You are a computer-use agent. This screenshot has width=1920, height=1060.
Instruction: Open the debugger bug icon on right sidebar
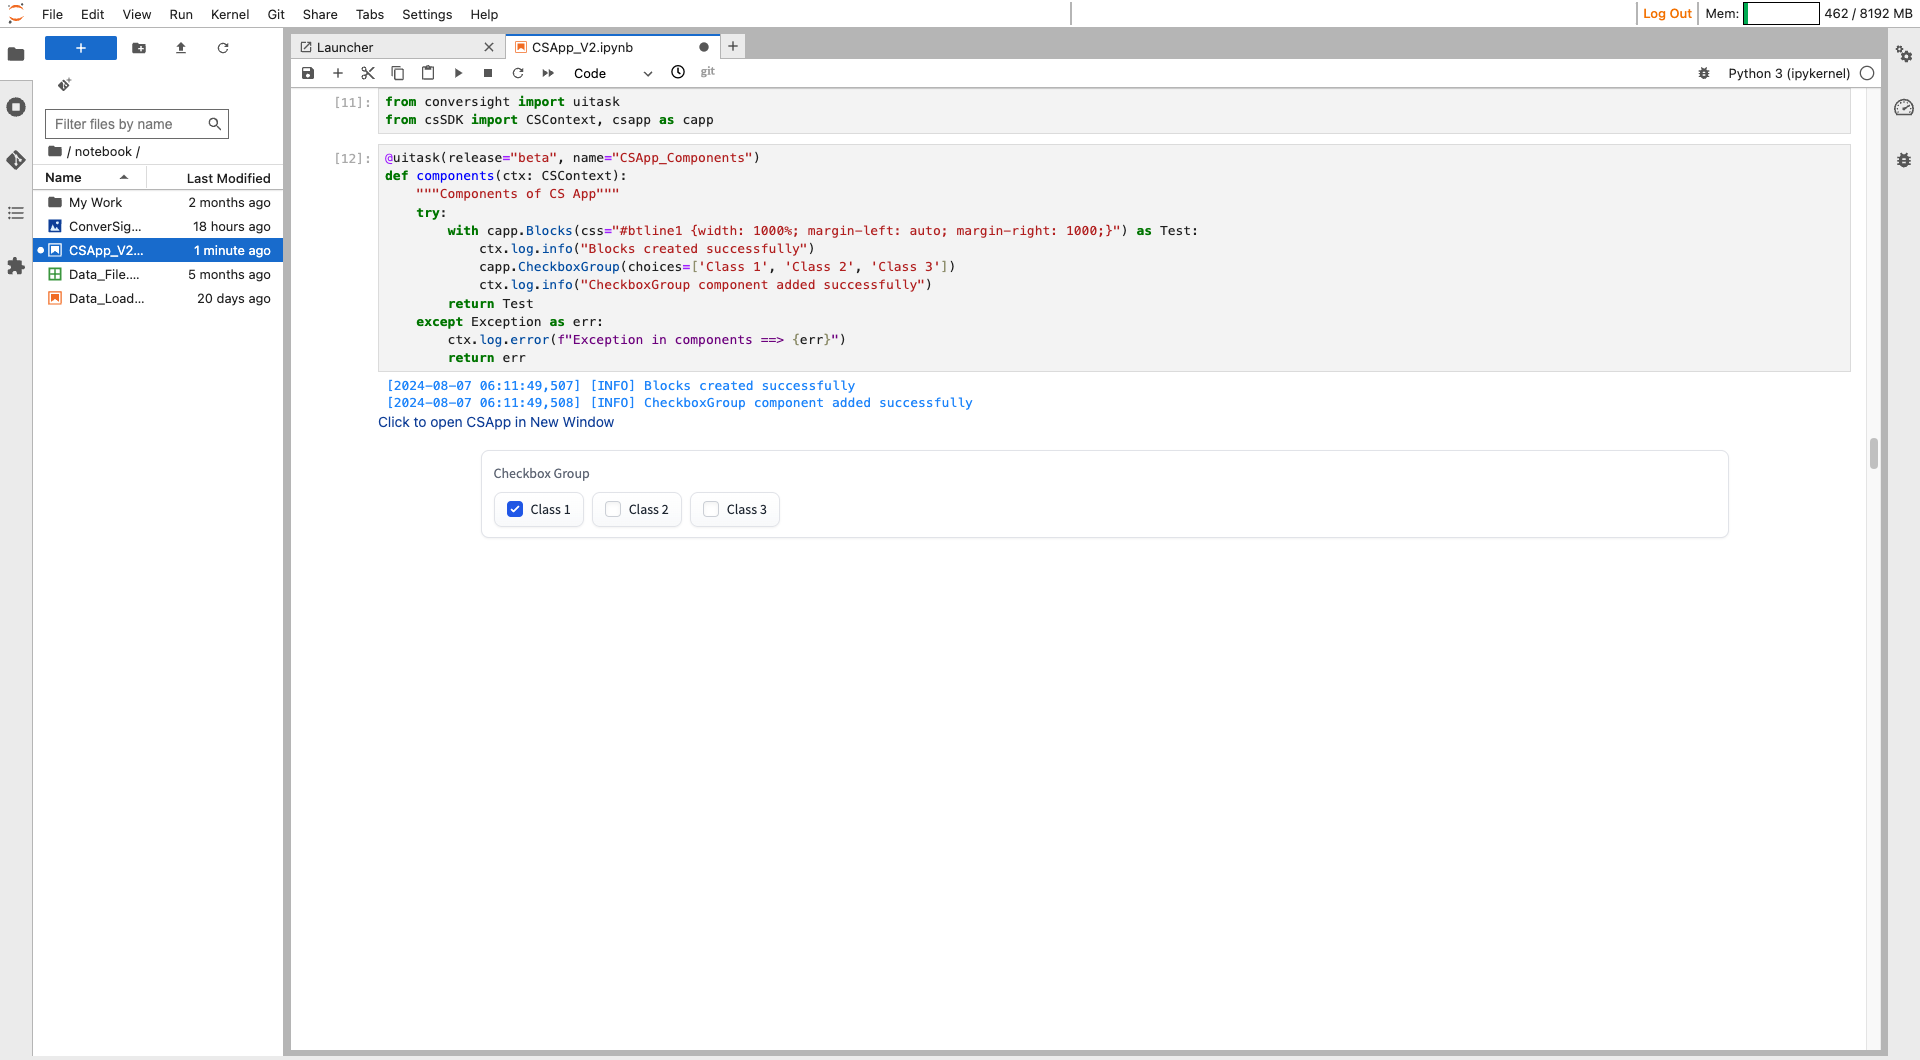[1904, 160]
